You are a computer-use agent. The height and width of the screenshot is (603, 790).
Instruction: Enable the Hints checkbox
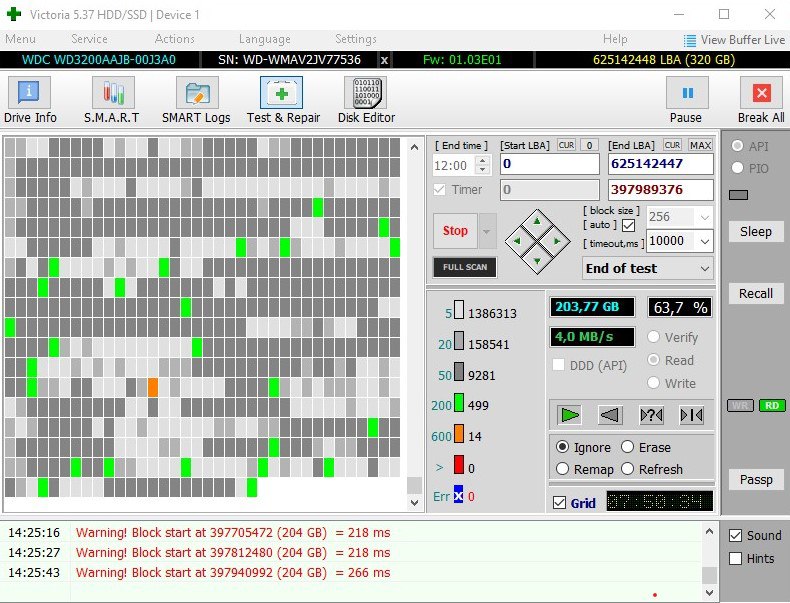[x=735, y=558]
